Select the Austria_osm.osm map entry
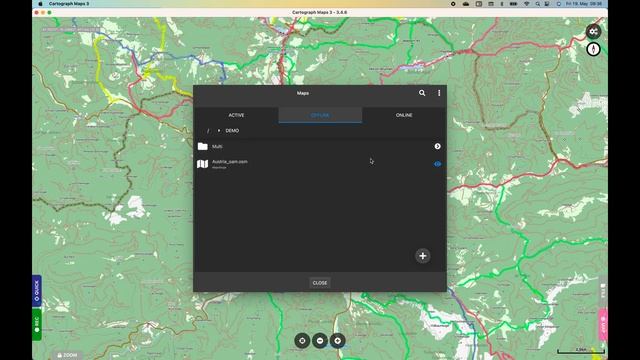Screen dimensions: 640x360 (320, 164)
